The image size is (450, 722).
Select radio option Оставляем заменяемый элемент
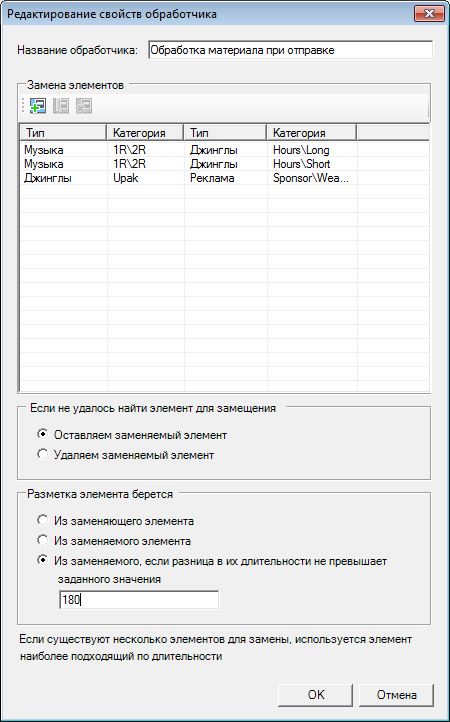[x=42, y=434]
